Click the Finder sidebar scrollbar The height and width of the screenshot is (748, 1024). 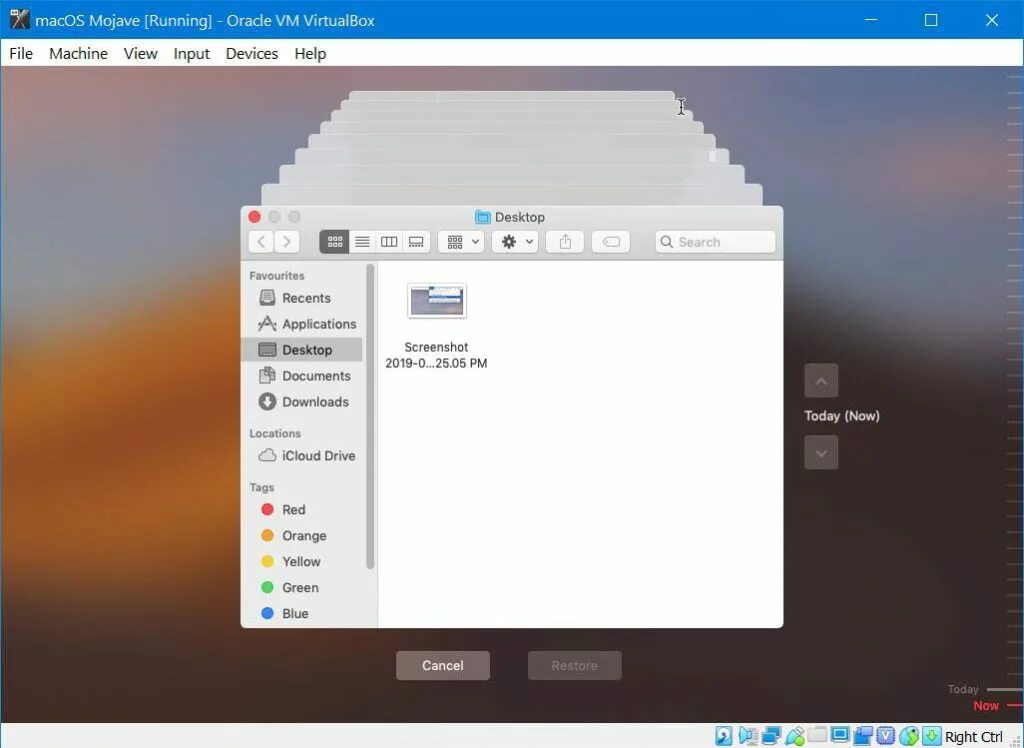click(x=370, y=416)
